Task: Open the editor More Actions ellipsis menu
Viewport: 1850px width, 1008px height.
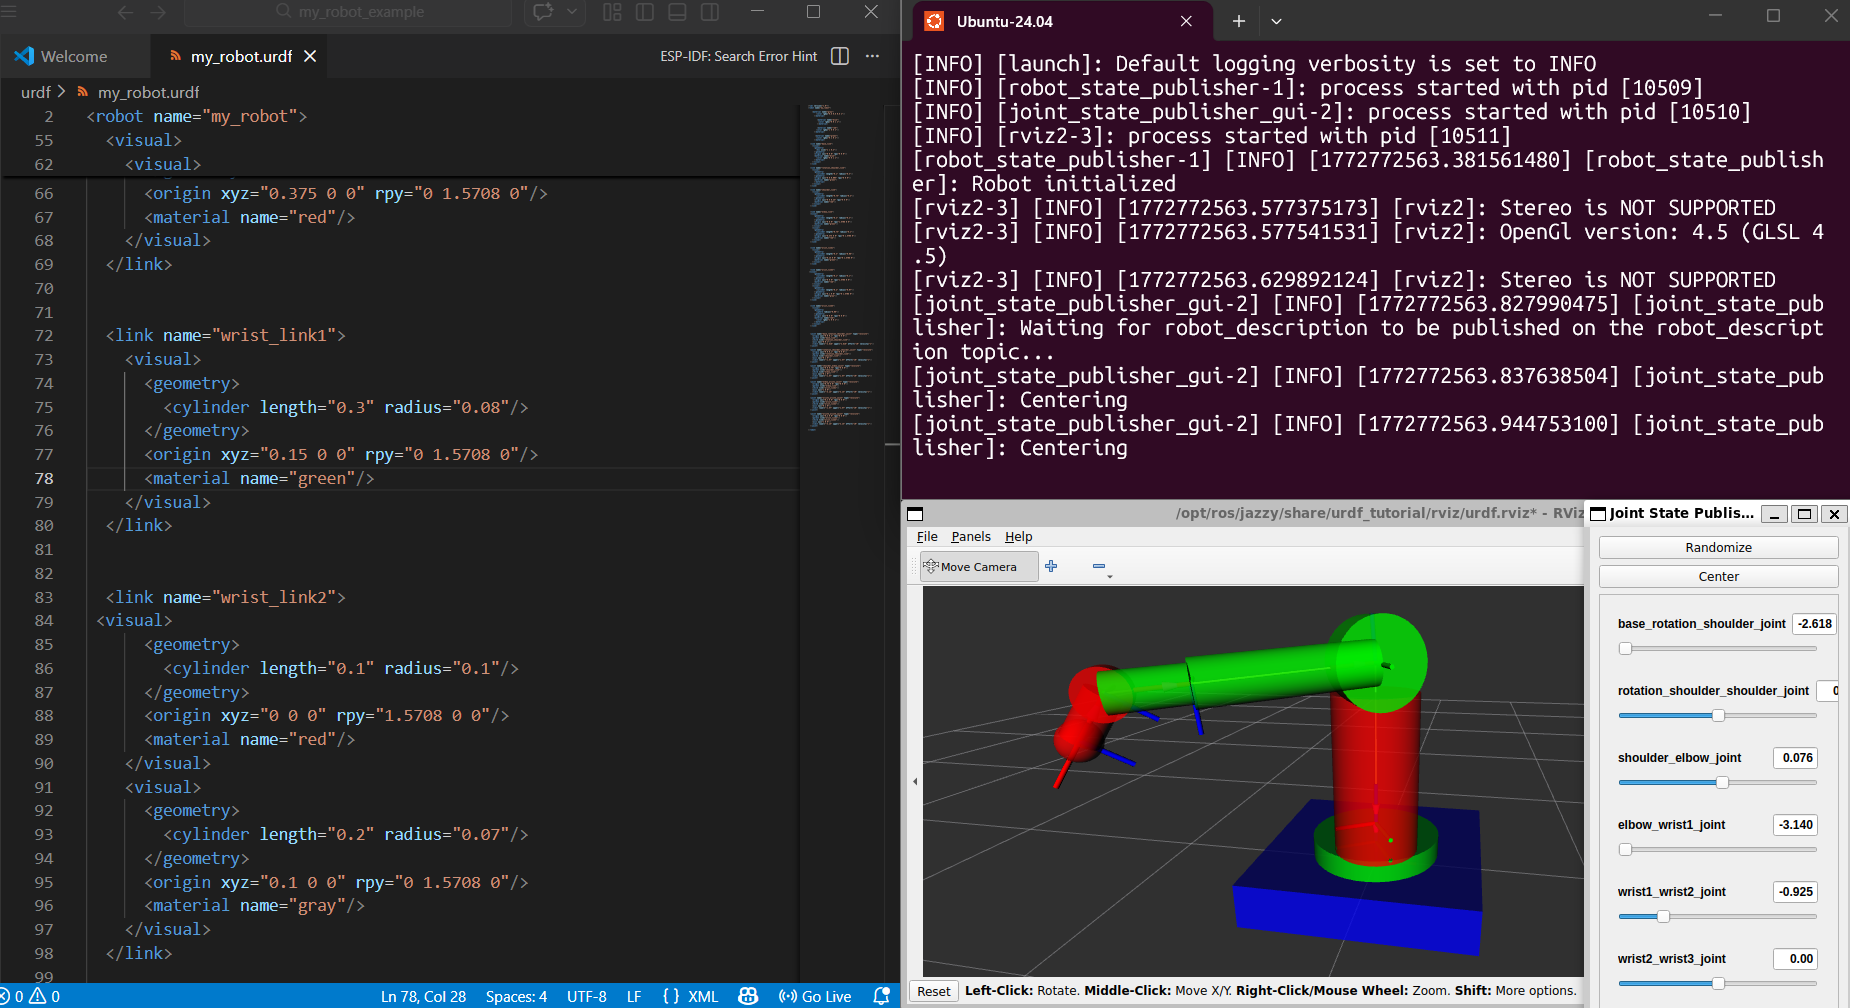Action: pyautogui.click(x=872, y=56)
